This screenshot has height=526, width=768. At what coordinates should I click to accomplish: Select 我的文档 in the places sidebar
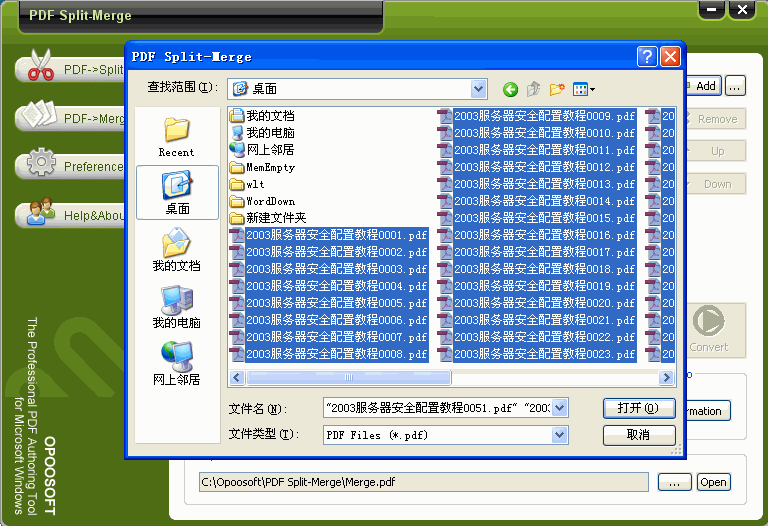pos(176,250)
